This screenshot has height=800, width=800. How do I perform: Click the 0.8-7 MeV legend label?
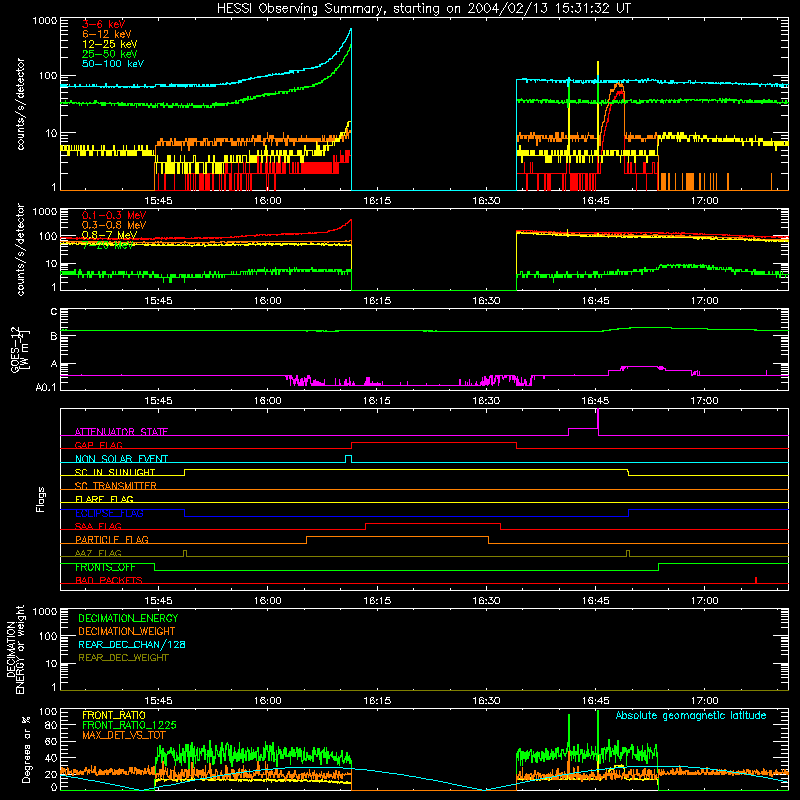point(109,235)
